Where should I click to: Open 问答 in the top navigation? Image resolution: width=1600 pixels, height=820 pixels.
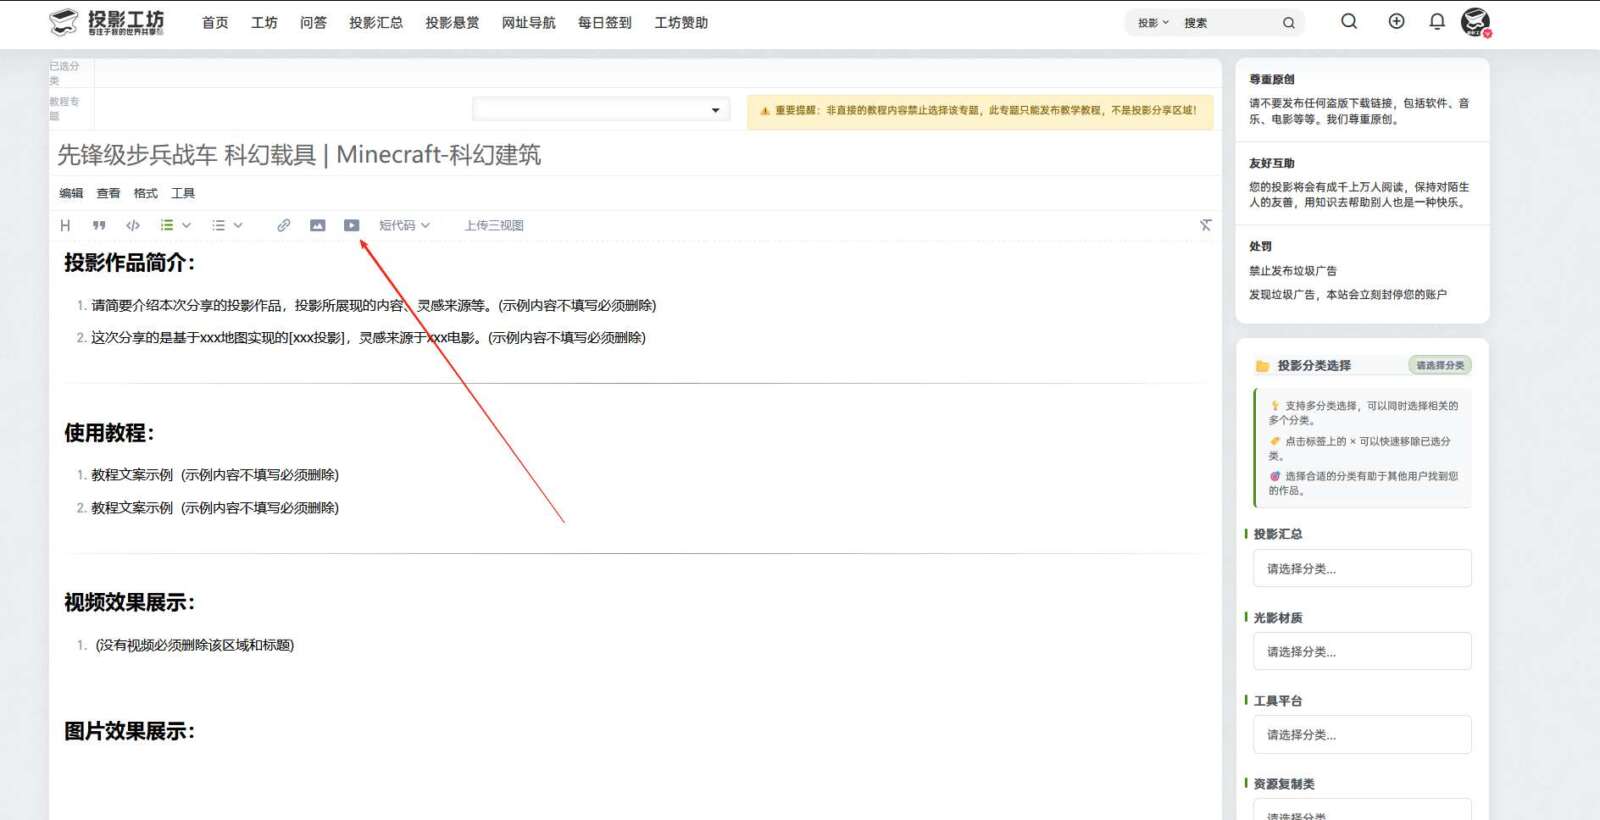click(313, 22)
